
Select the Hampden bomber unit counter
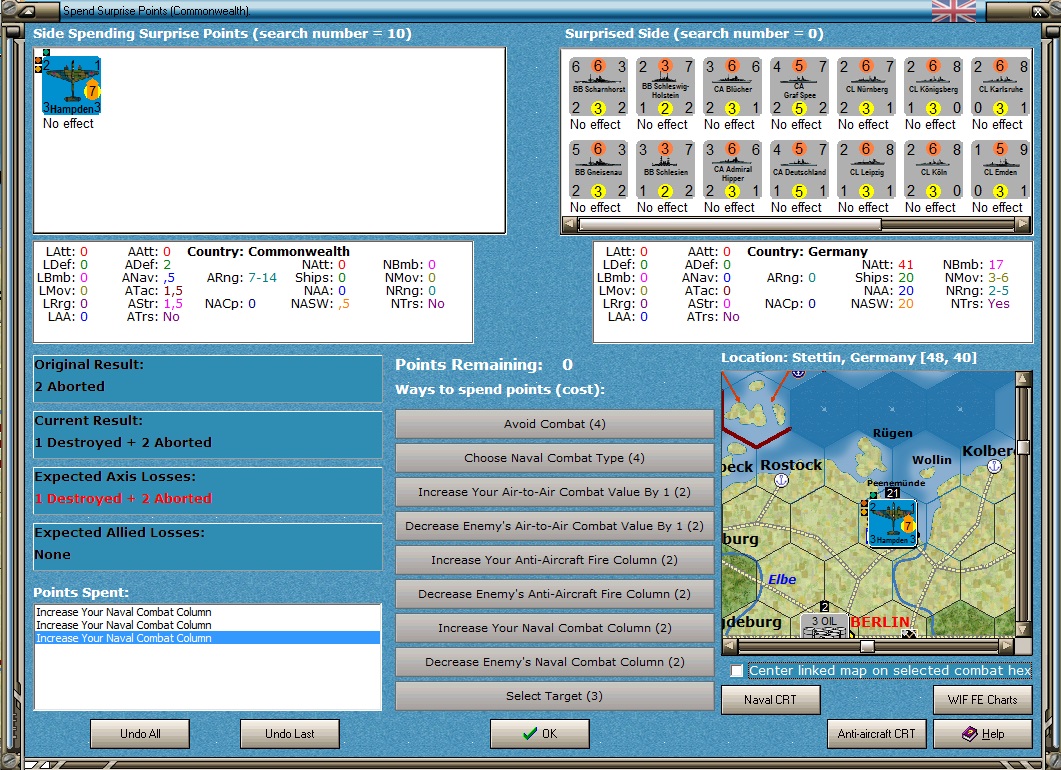click(71, 86)
